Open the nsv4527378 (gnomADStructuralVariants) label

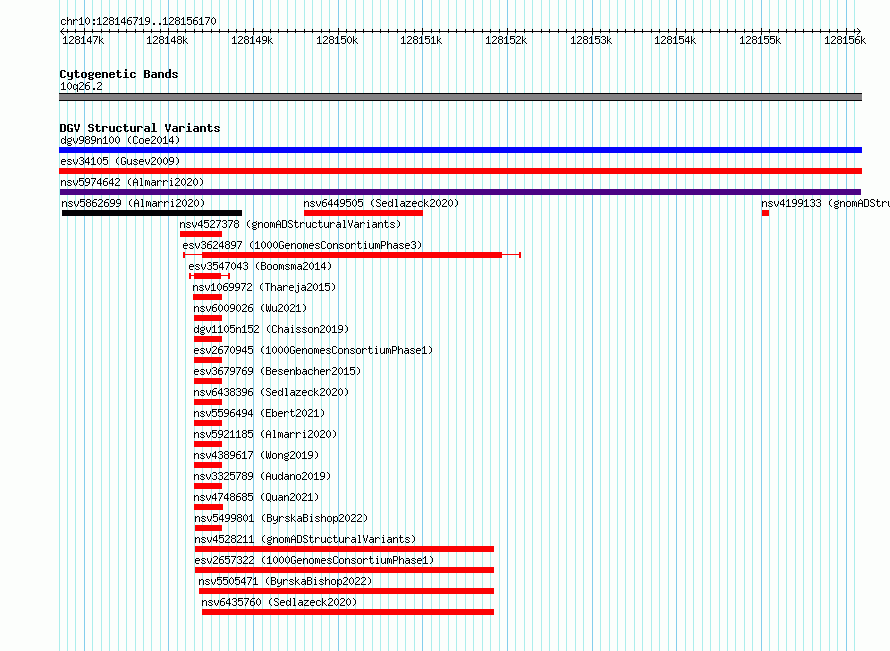[x=291, y=224]
